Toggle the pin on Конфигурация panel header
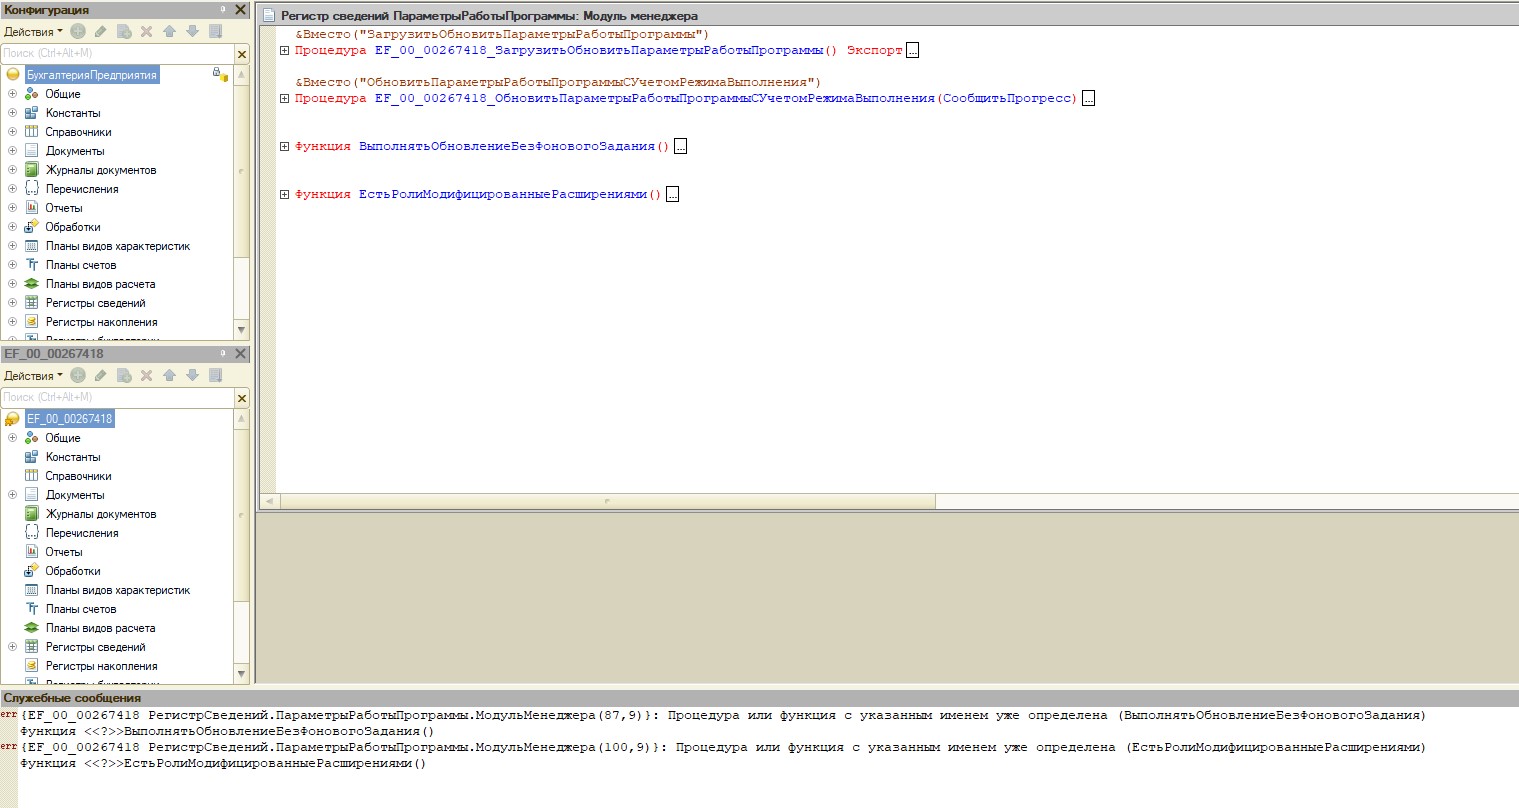Viewport: 1519px width, 808px height. (222, 10)
